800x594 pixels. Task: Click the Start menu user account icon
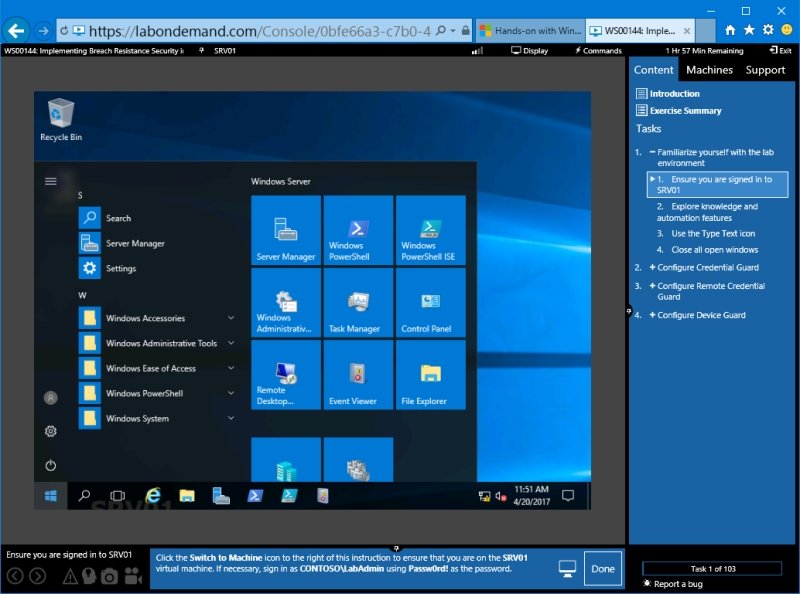(51, 398)
